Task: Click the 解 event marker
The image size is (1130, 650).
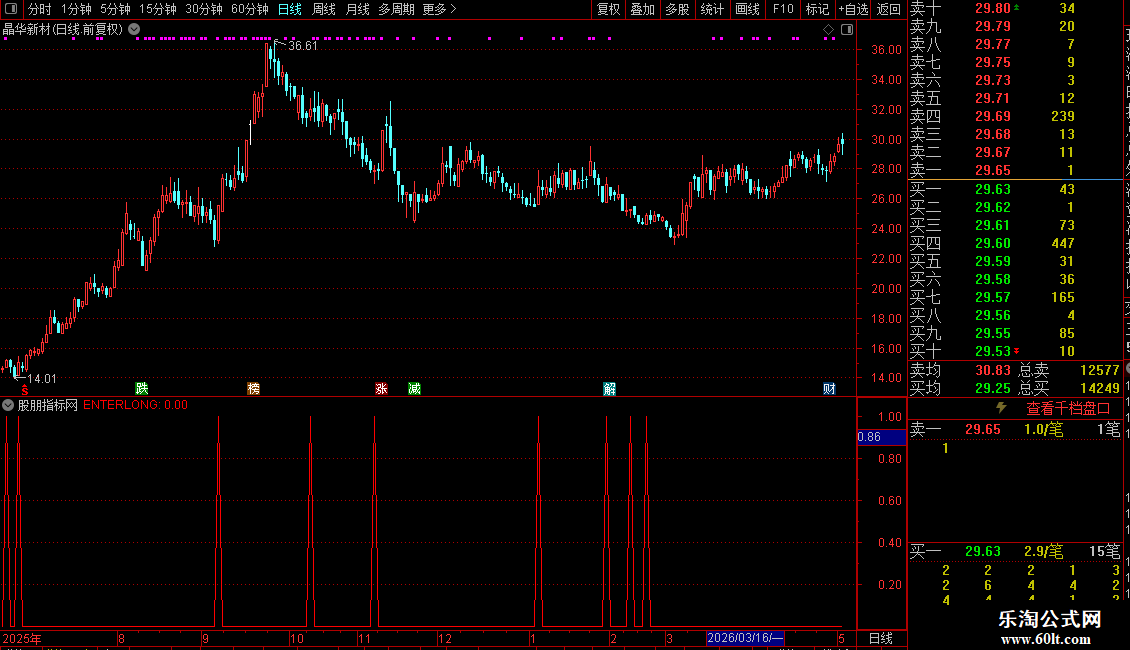Action: pyautogui.click(x=610, y=388)
